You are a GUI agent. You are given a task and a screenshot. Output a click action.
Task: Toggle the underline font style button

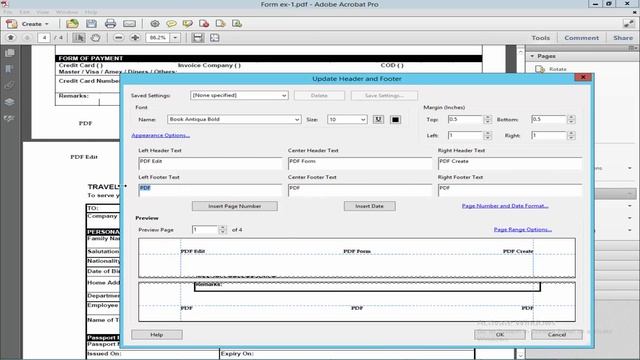point(378,119)
